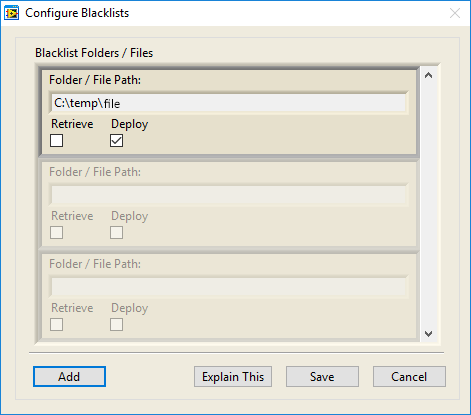Tick the Deploy checkbox in second entry
This screenshot has height=415, width=471.
[x=116, y=232]
